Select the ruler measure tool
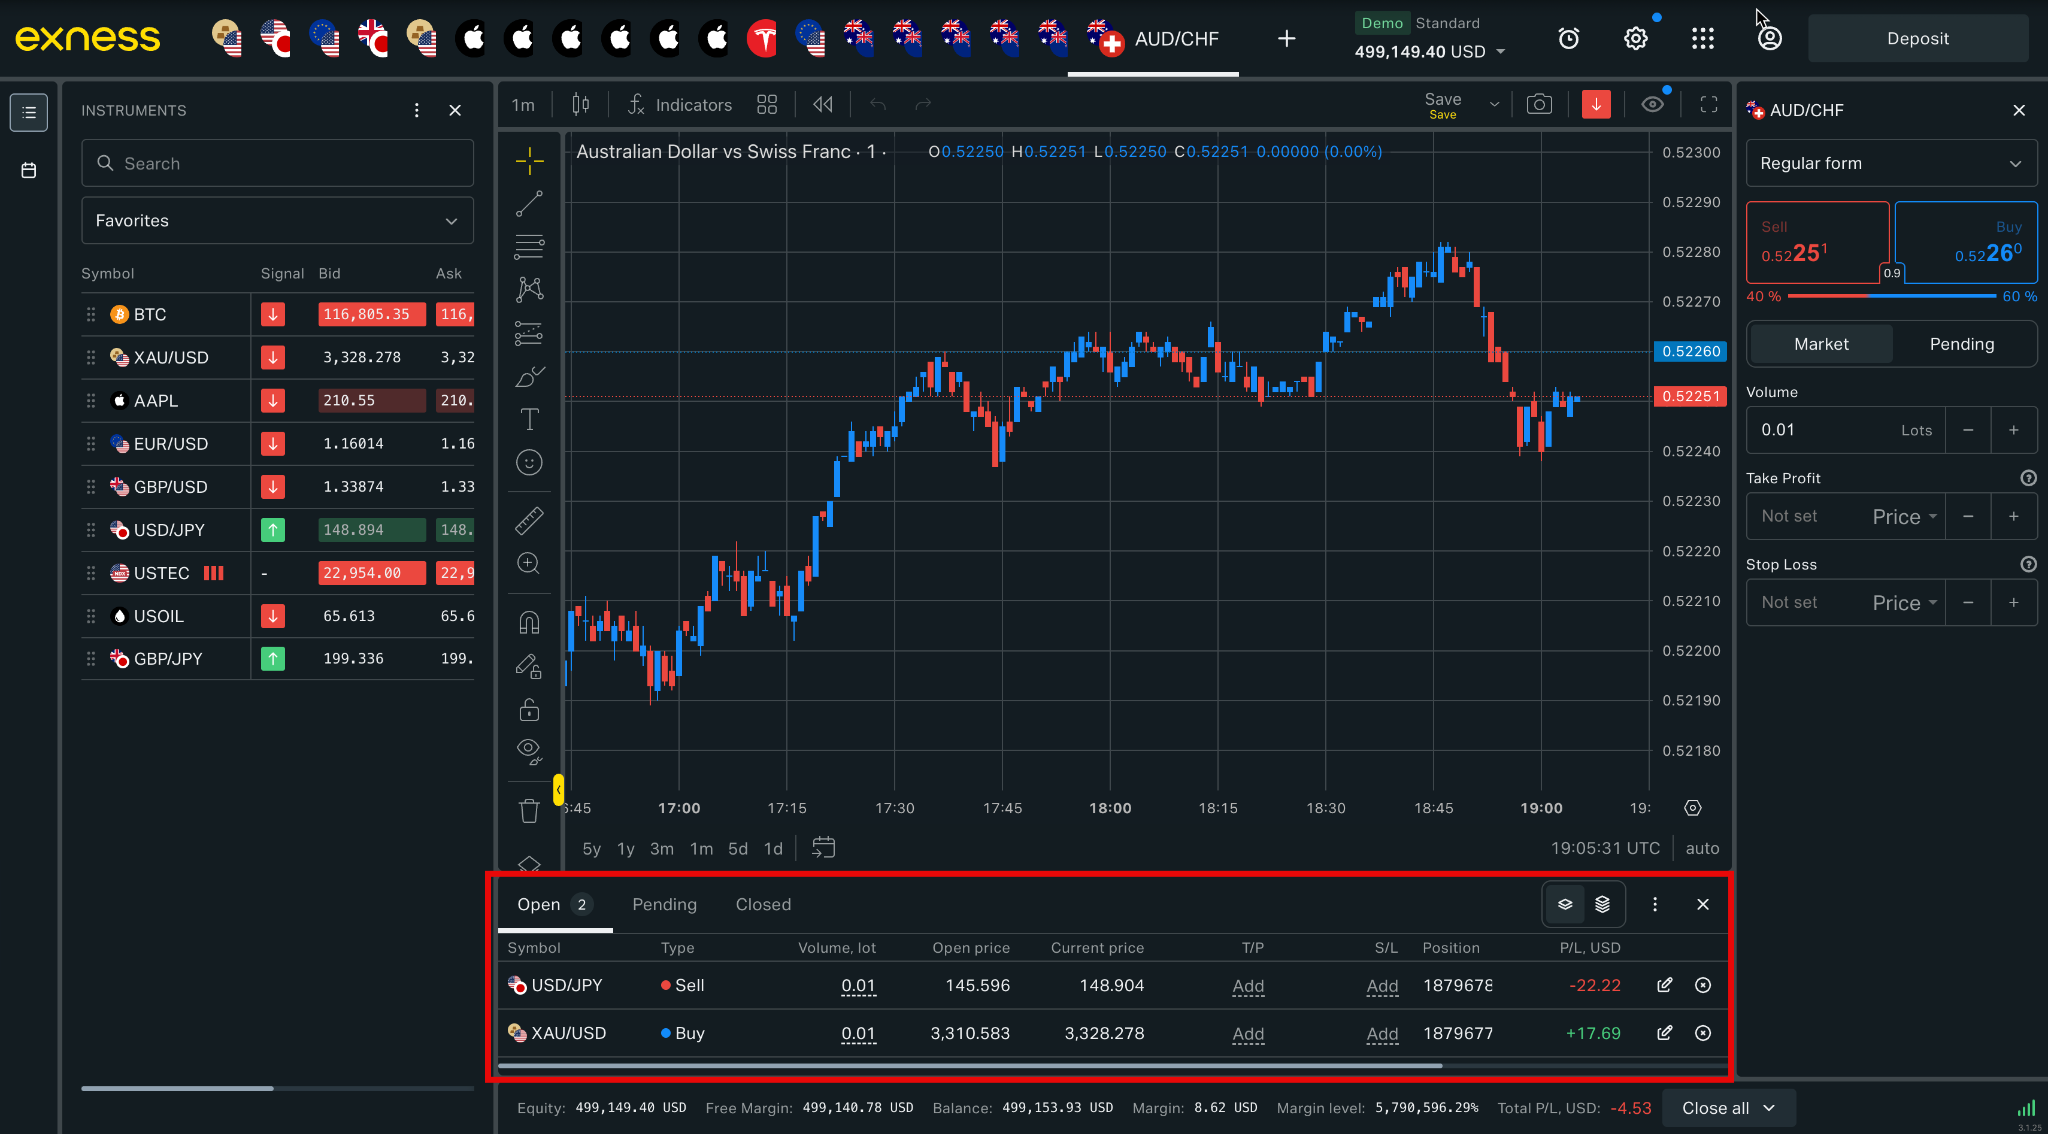Viewport: 2048px width, 1134px height. coord(529,520)
